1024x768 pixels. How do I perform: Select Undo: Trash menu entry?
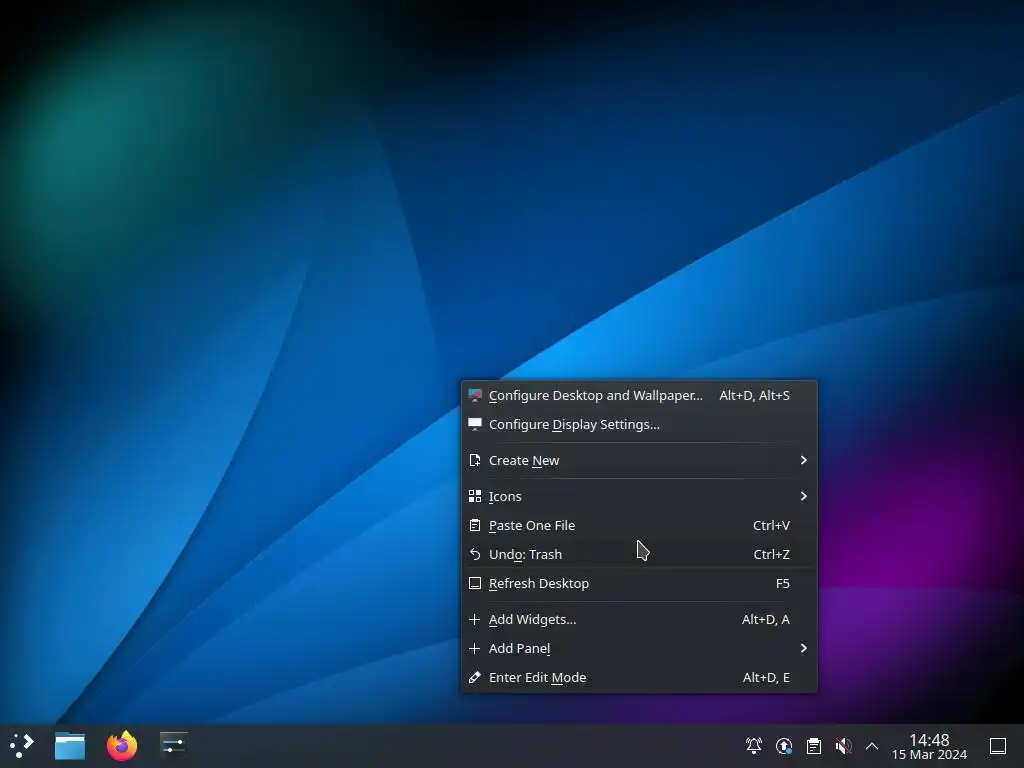(639, 554)
